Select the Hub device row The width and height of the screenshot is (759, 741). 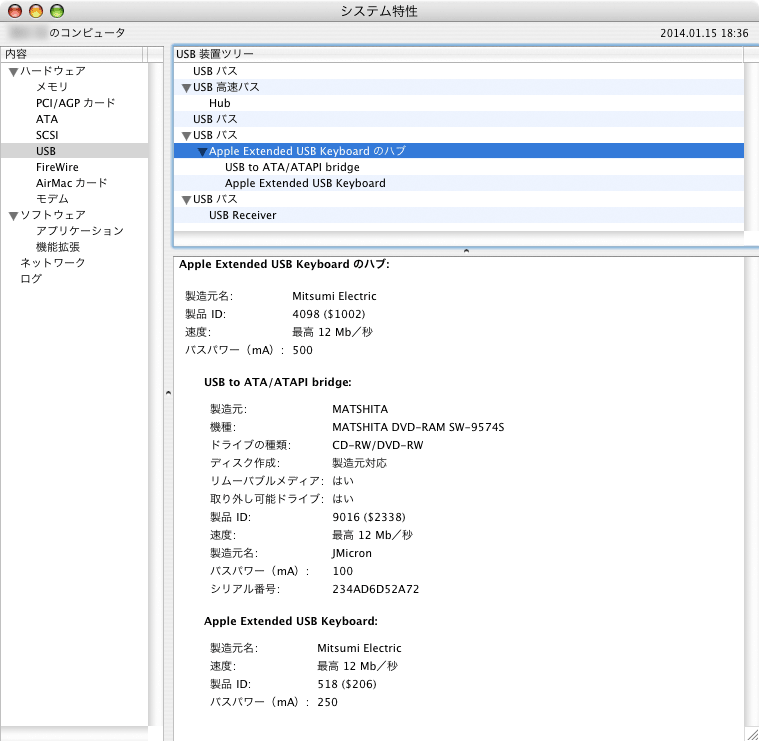click(x=458, y=103)
